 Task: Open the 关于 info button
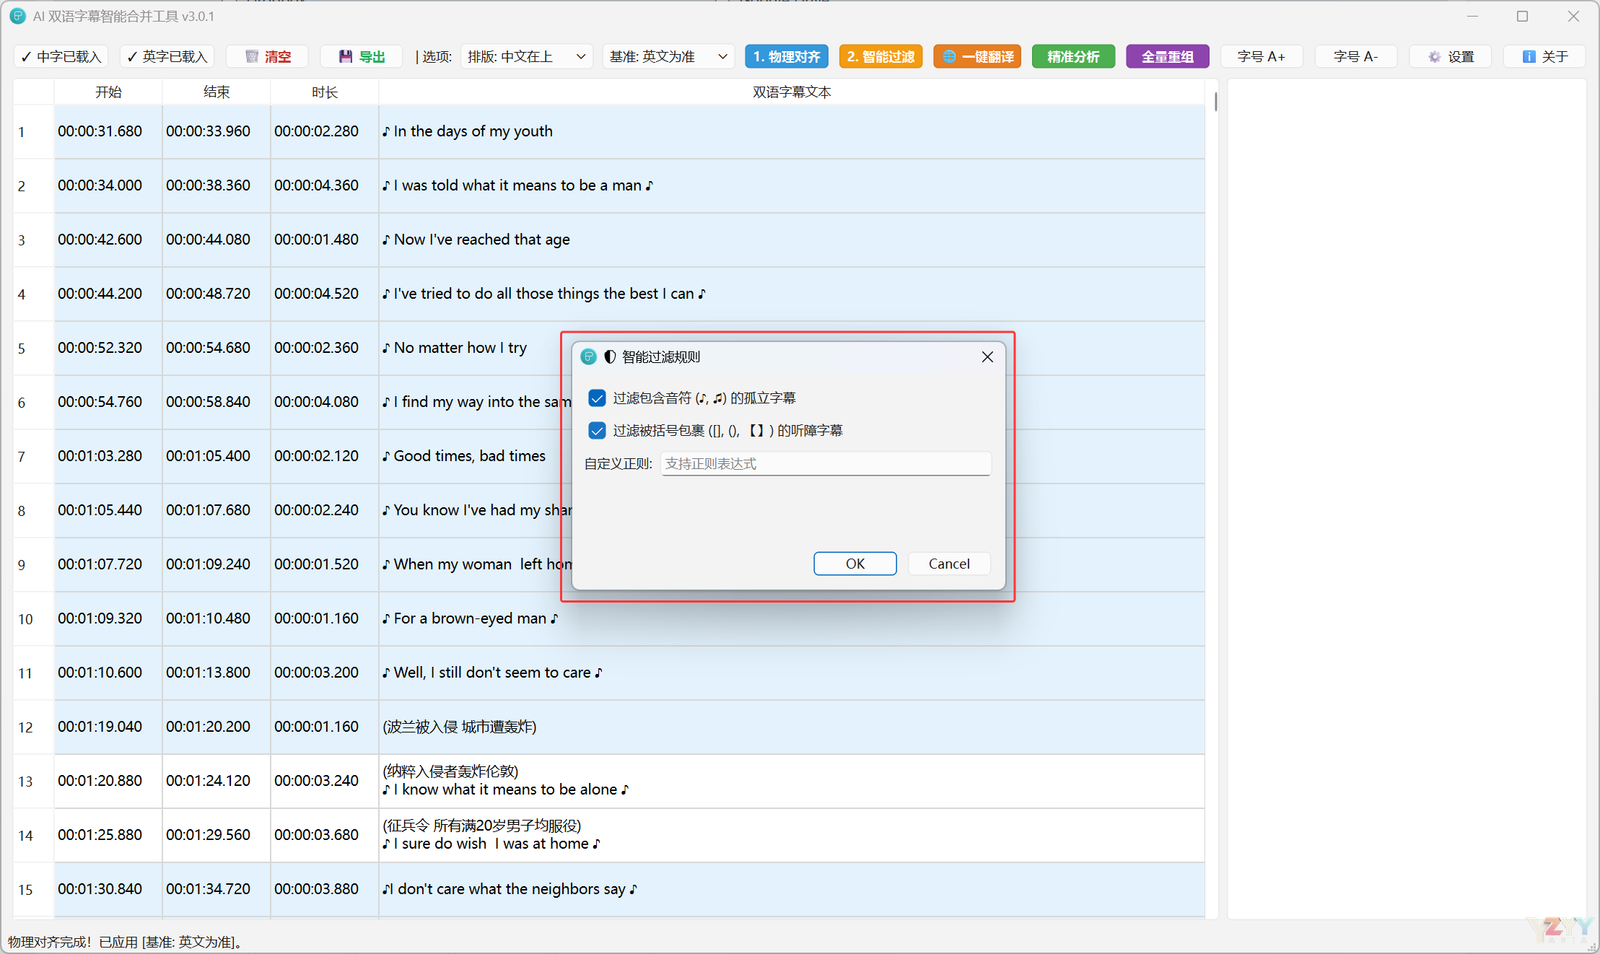pos(1544,57)
